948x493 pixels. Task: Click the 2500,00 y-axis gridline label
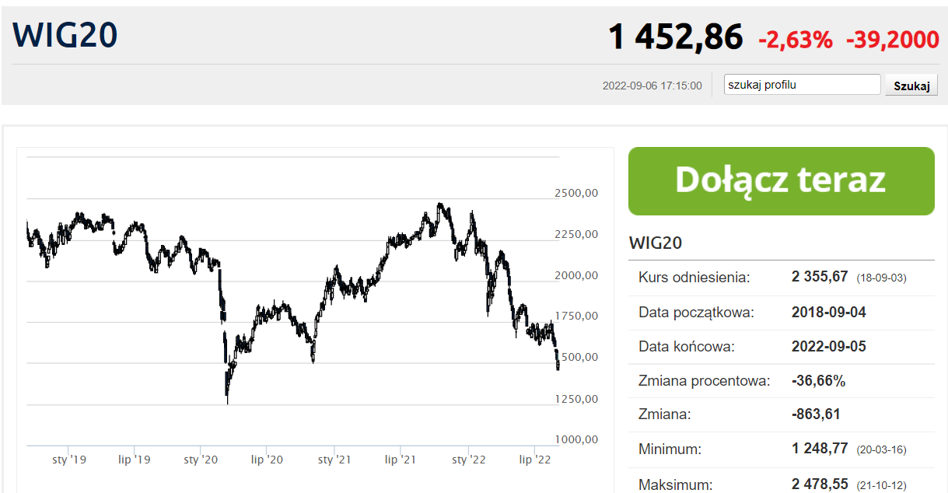coord(576,193)
